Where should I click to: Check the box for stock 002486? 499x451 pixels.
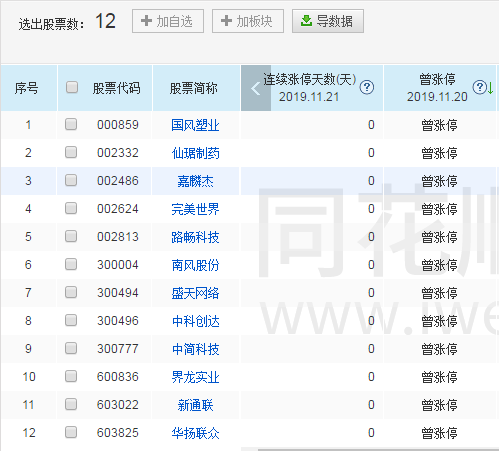tap(71, 180)
